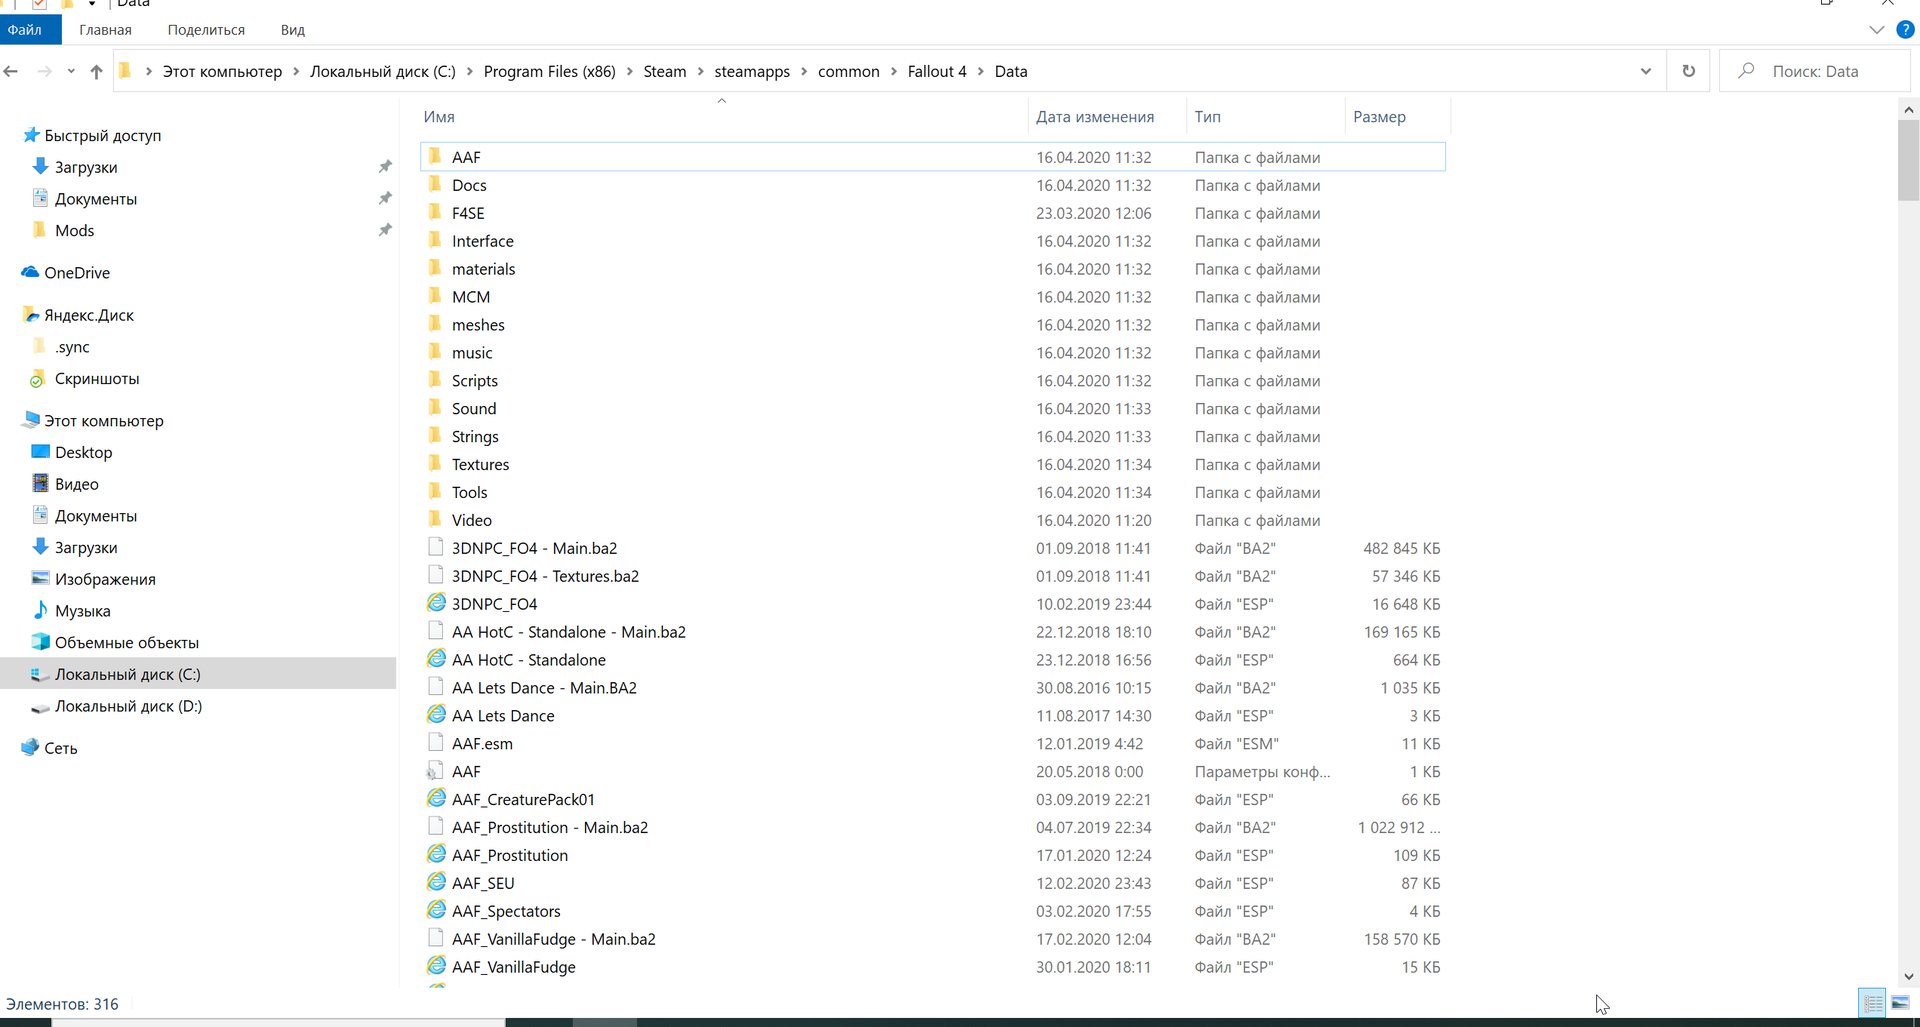Click the vertical scrollbar down arrow
Screen dimensions: 1920x1027
(1908, 977)
